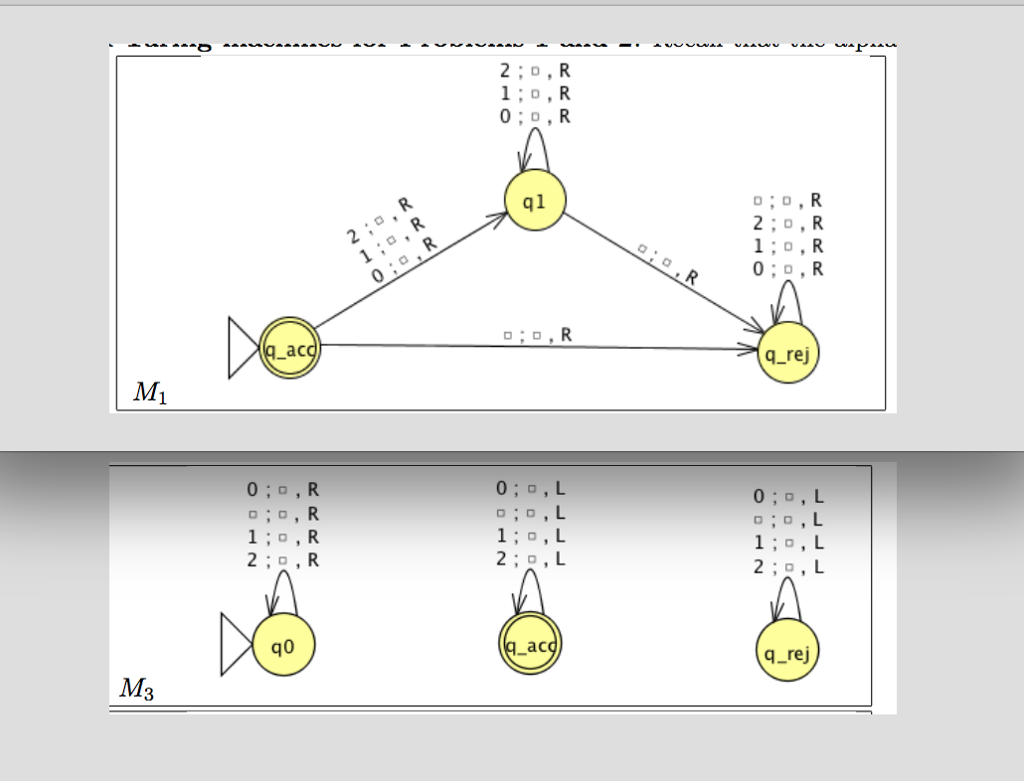1024x781 pixels.
Task: Click the q_rej state circle in M3
Action: pos(789,652)
